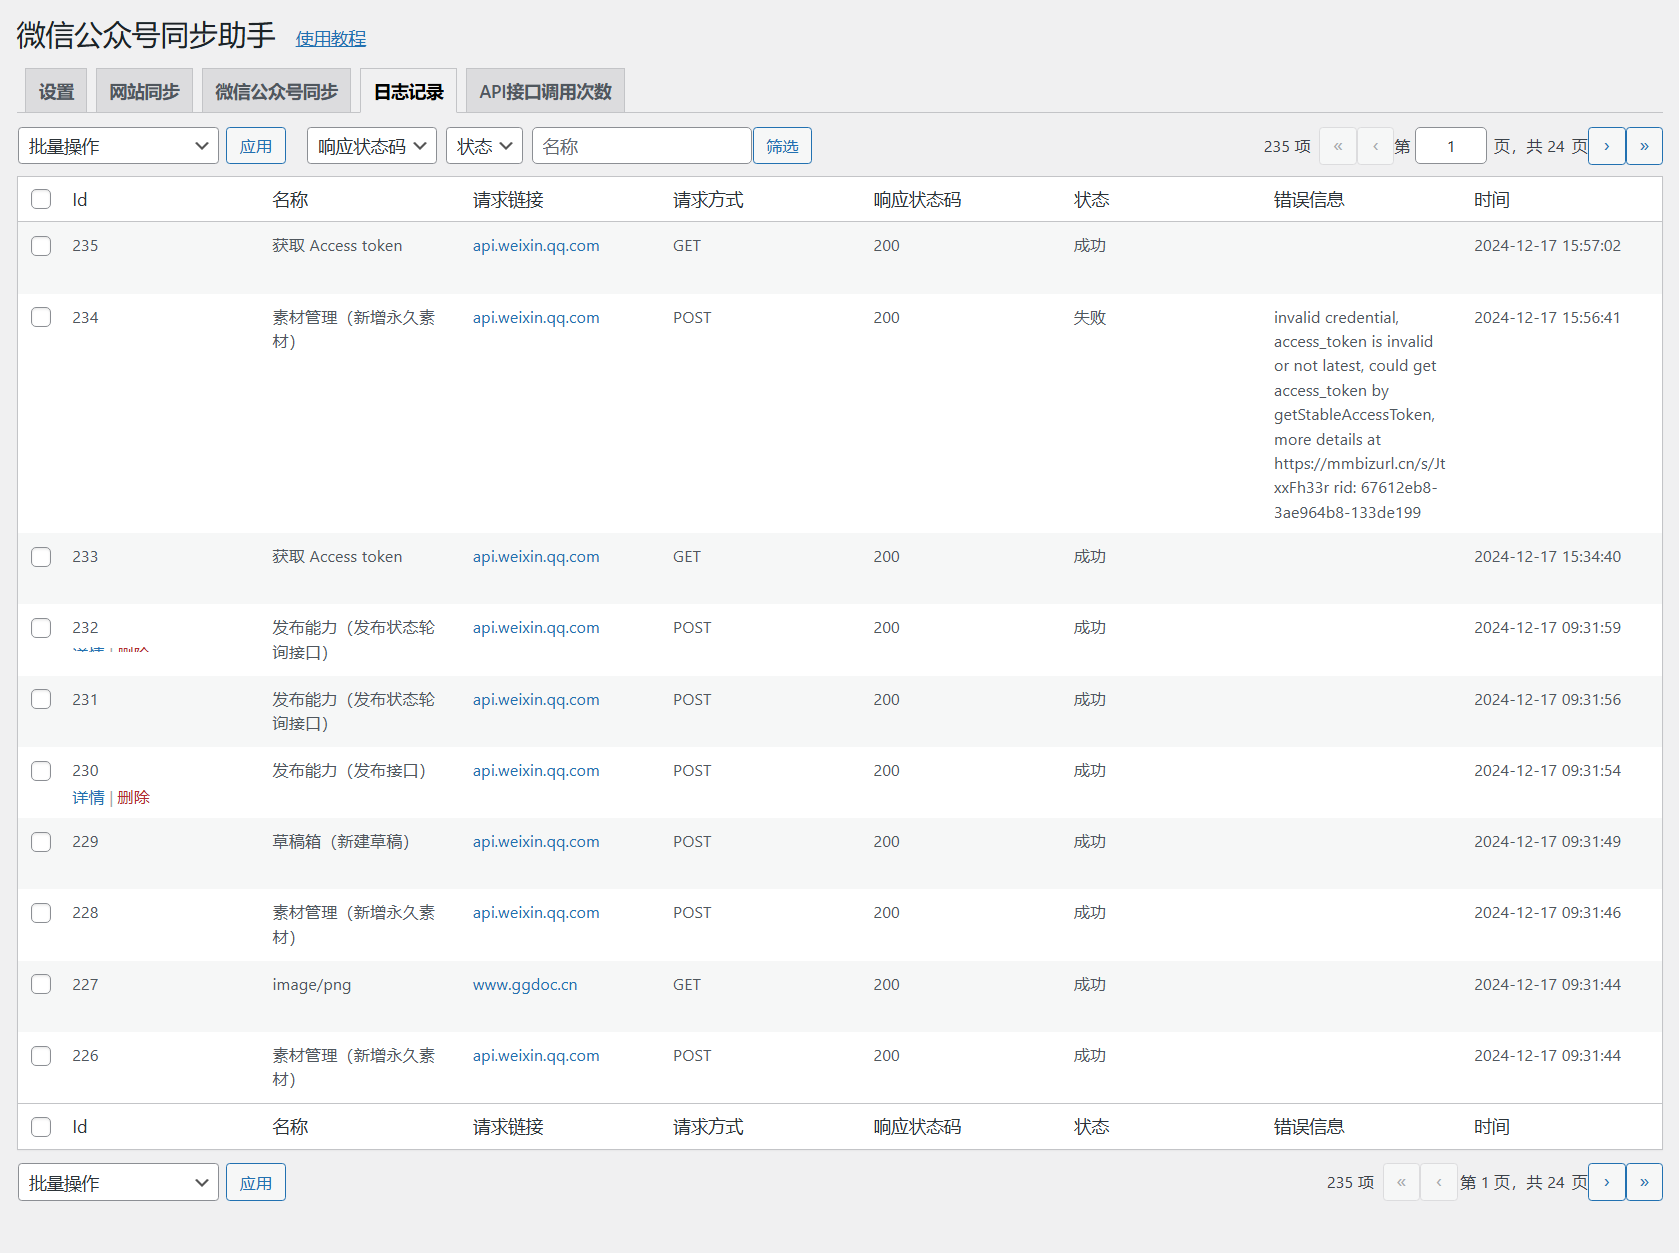
Task: Open api.weixin.qq.com link in row 235
Action: point(536,246)
